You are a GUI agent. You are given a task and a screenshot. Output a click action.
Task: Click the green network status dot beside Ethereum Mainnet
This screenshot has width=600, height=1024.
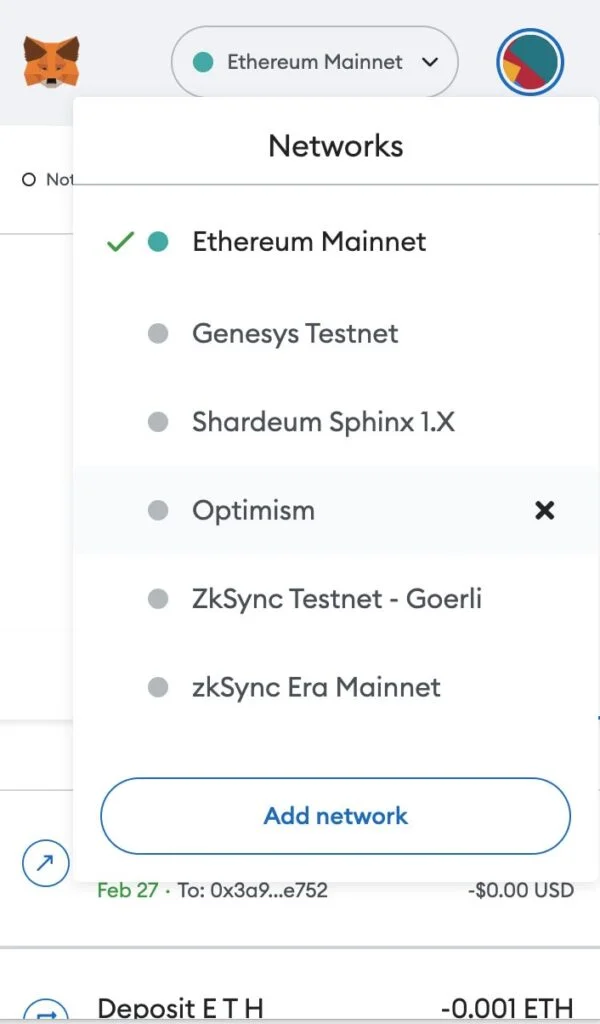pos(203,61)
